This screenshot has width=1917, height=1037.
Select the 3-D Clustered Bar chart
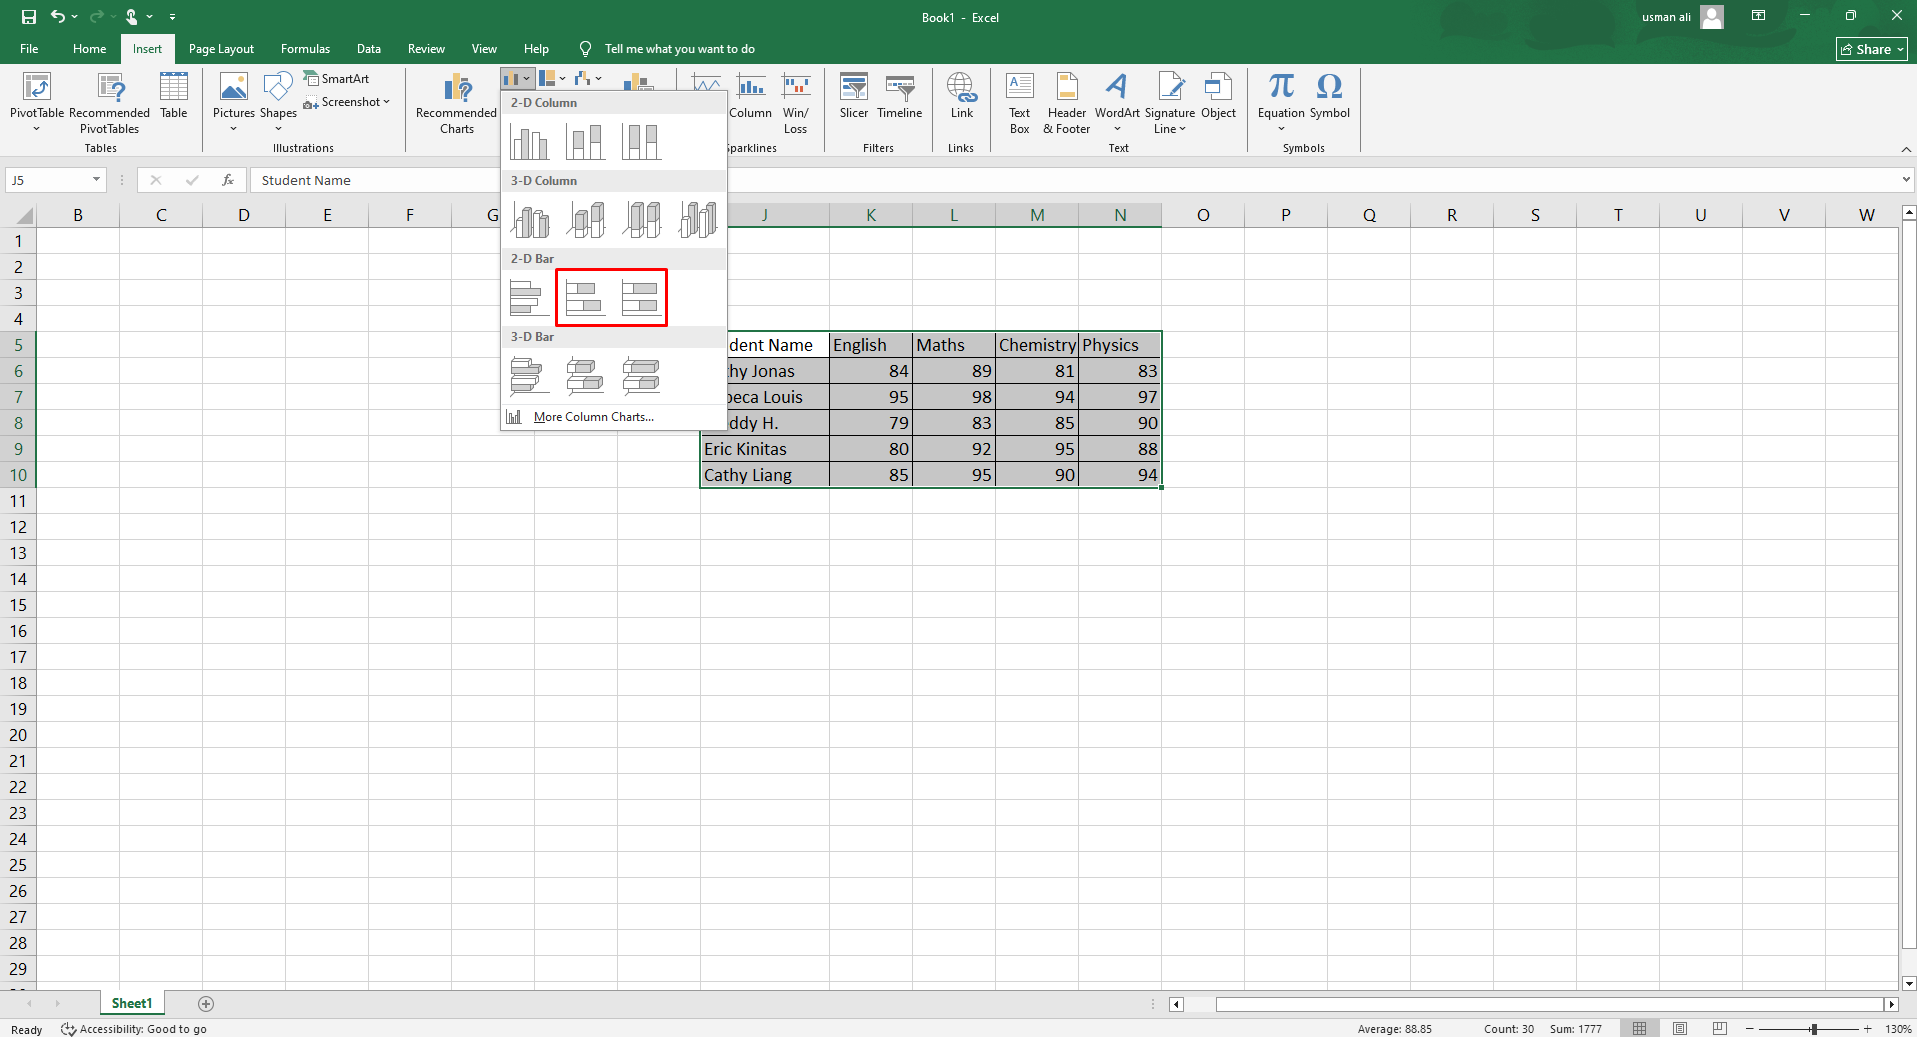(x=529, y=375)
